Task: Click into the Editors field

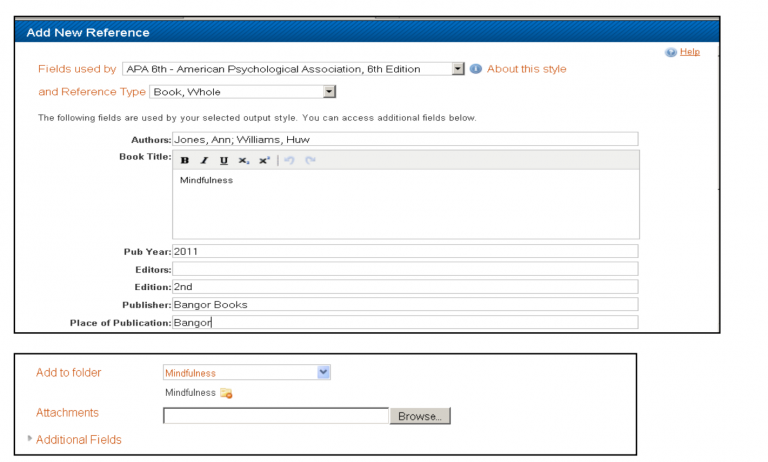Action: [405, 269]
